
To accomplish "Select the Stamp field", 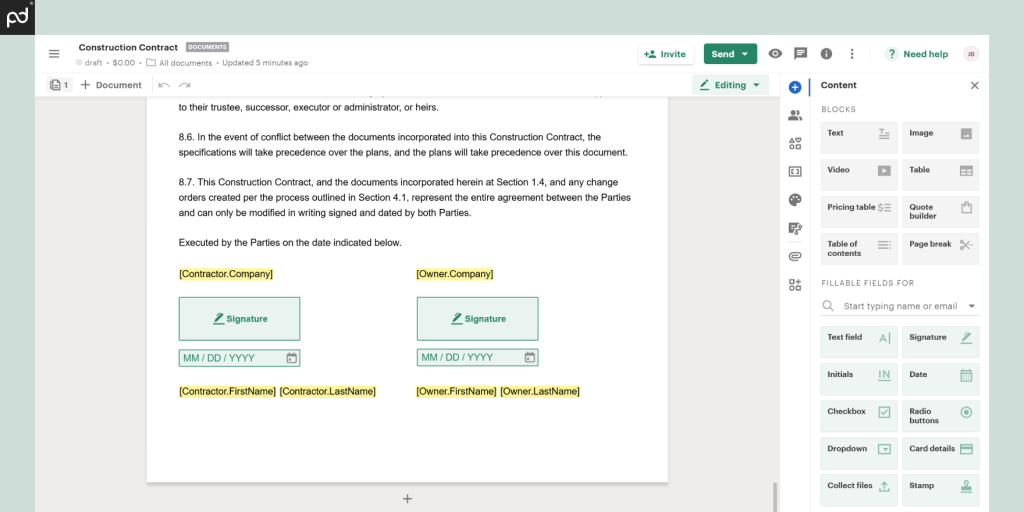I will pyautogui.click(x=940, y=490).
